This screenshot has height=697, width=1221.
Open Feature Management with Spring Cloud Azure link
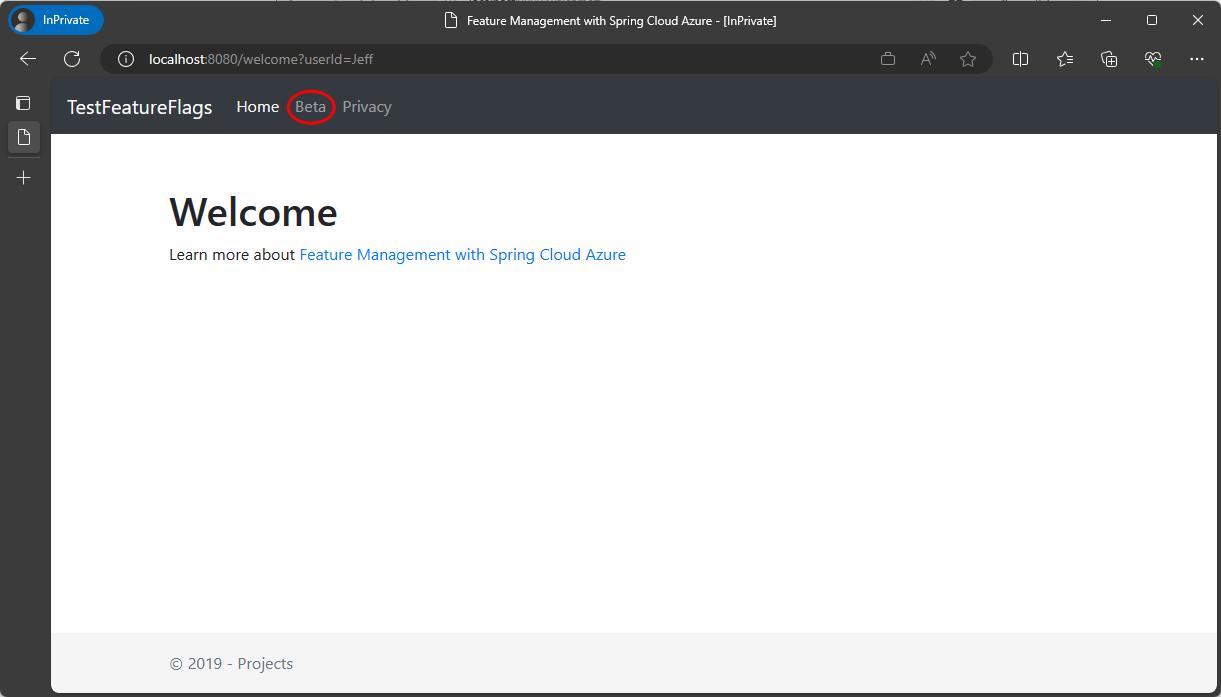coord(463,255)
